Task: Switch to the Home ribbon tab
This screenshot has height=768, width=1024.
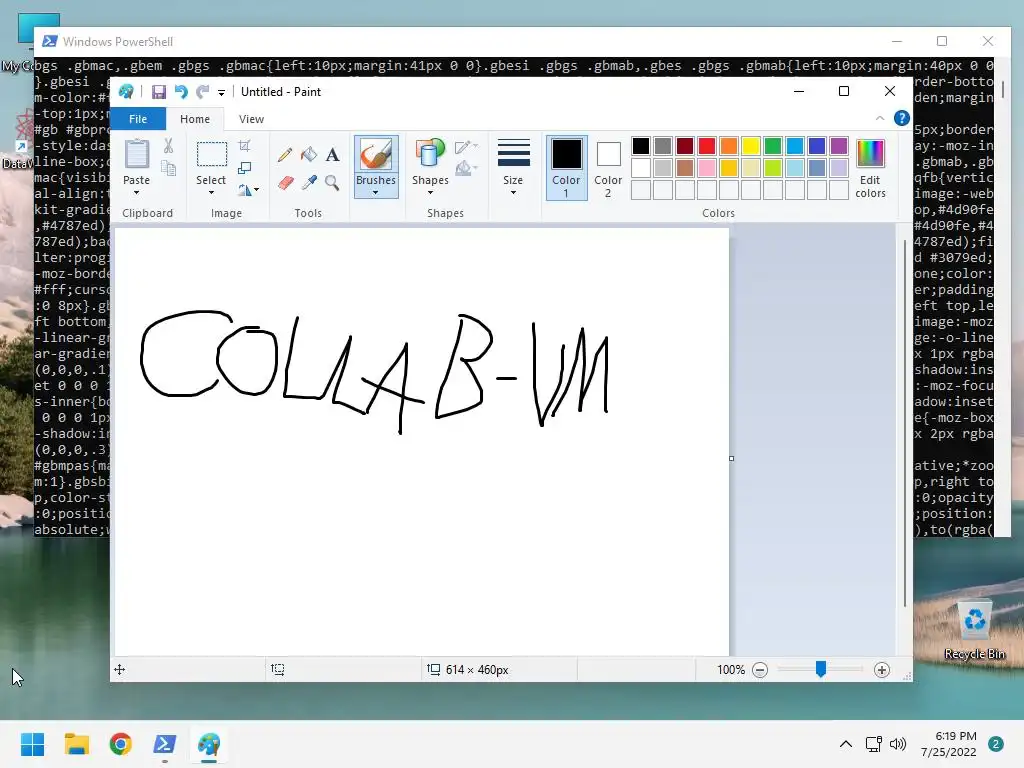Action: [x=195, y=119]
